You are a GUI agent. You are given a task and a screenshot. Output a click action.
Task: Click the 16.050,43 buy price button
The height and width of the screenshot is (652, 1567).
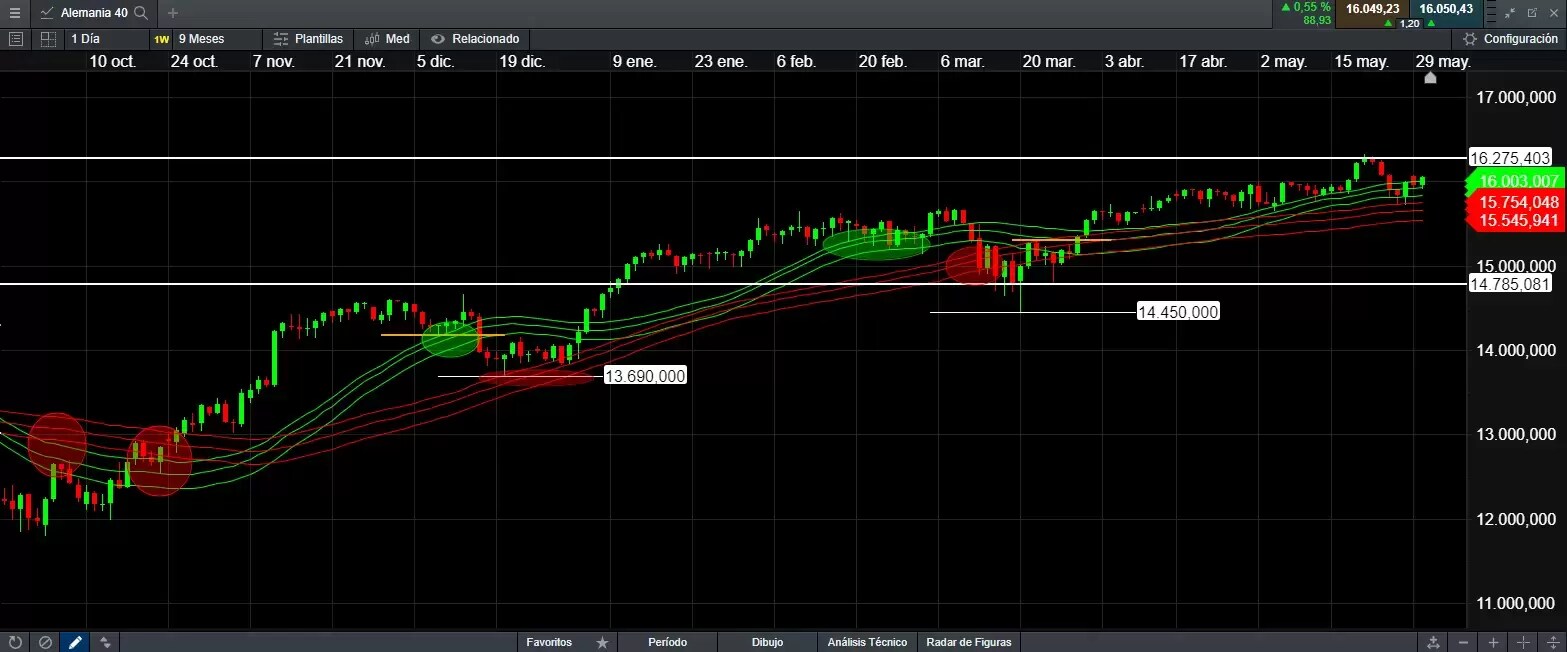click(x=1445, y=9)
